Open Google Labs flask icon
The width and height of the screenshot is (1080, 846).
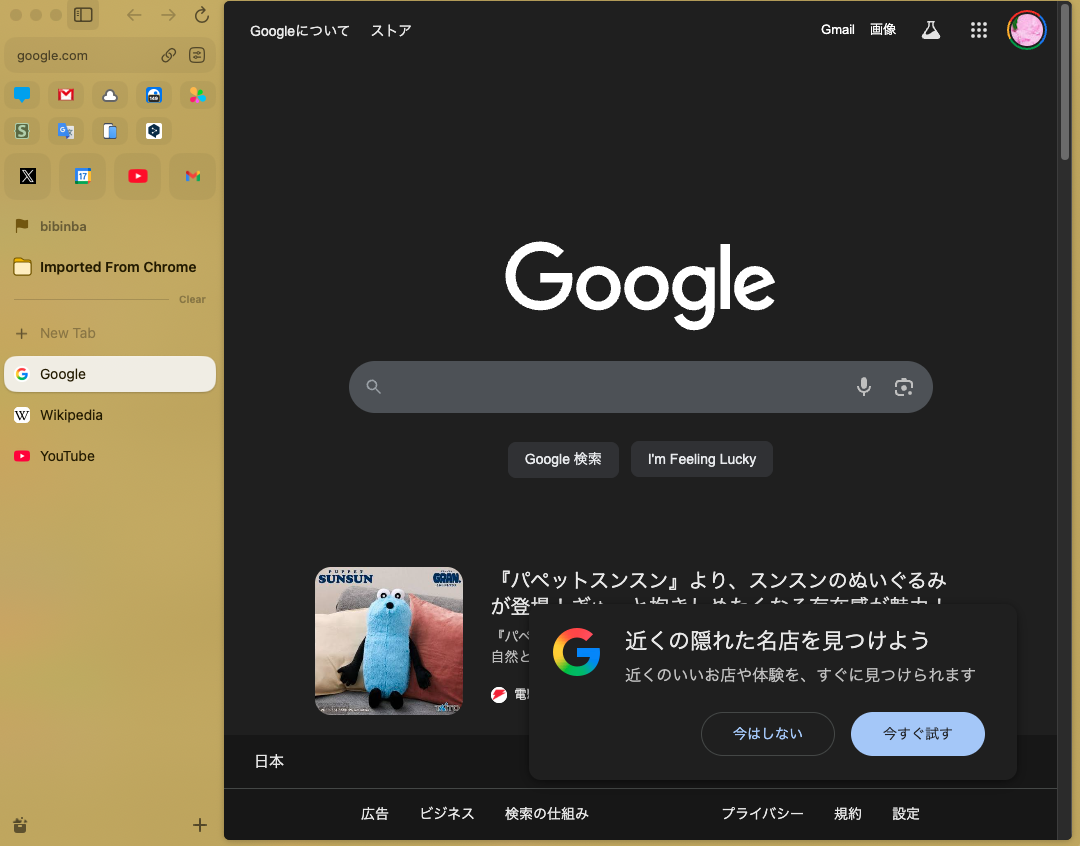(931, 30)
